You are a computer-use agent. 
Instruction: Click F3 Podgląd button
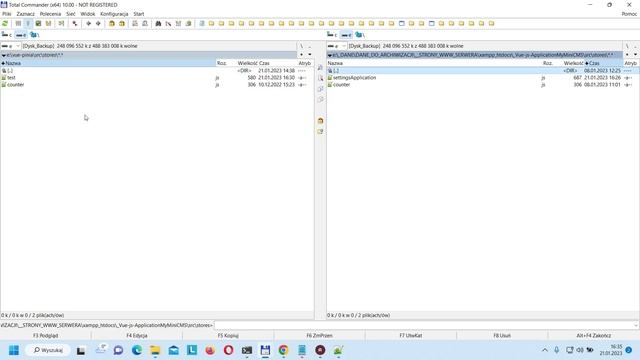(x=46, y=336)
